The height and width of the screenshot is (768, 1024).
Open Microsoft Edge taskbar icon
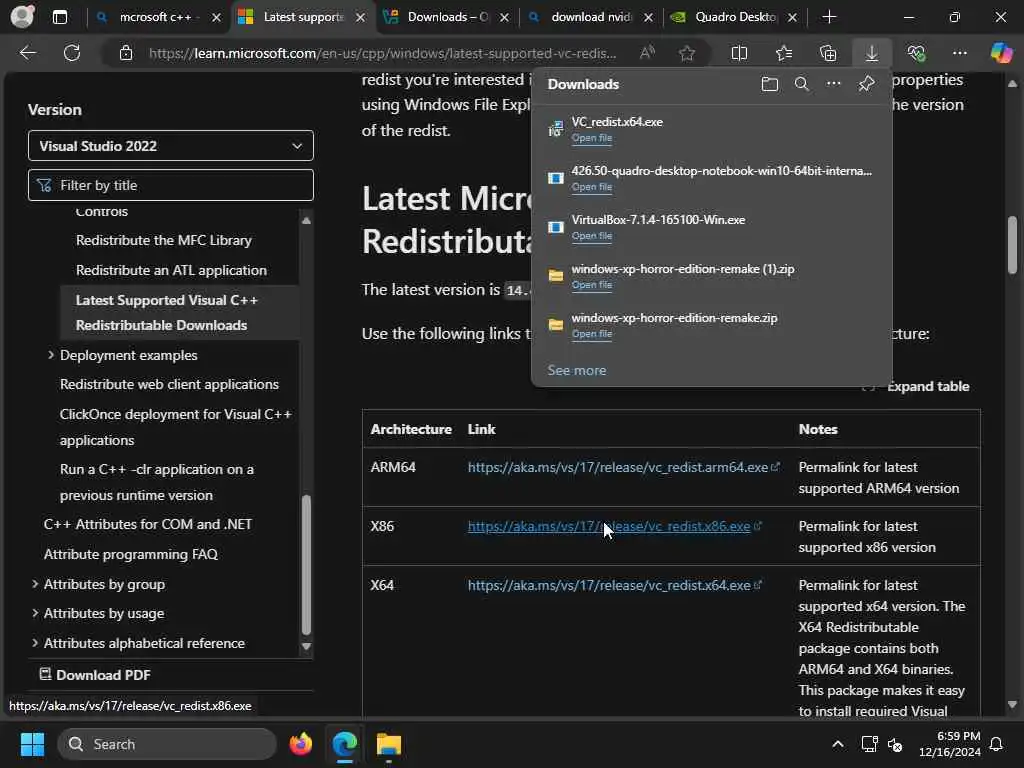tap(344, 744)
